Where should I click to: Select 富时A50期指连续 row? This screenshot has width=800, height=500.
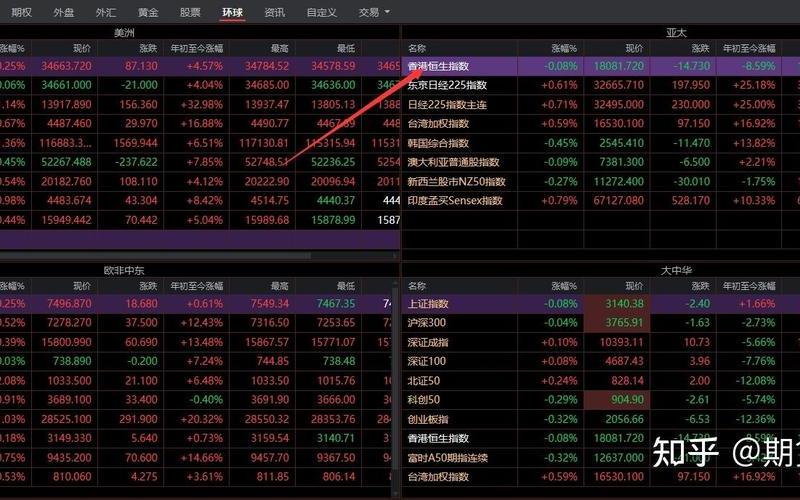(x=601, y=458)
